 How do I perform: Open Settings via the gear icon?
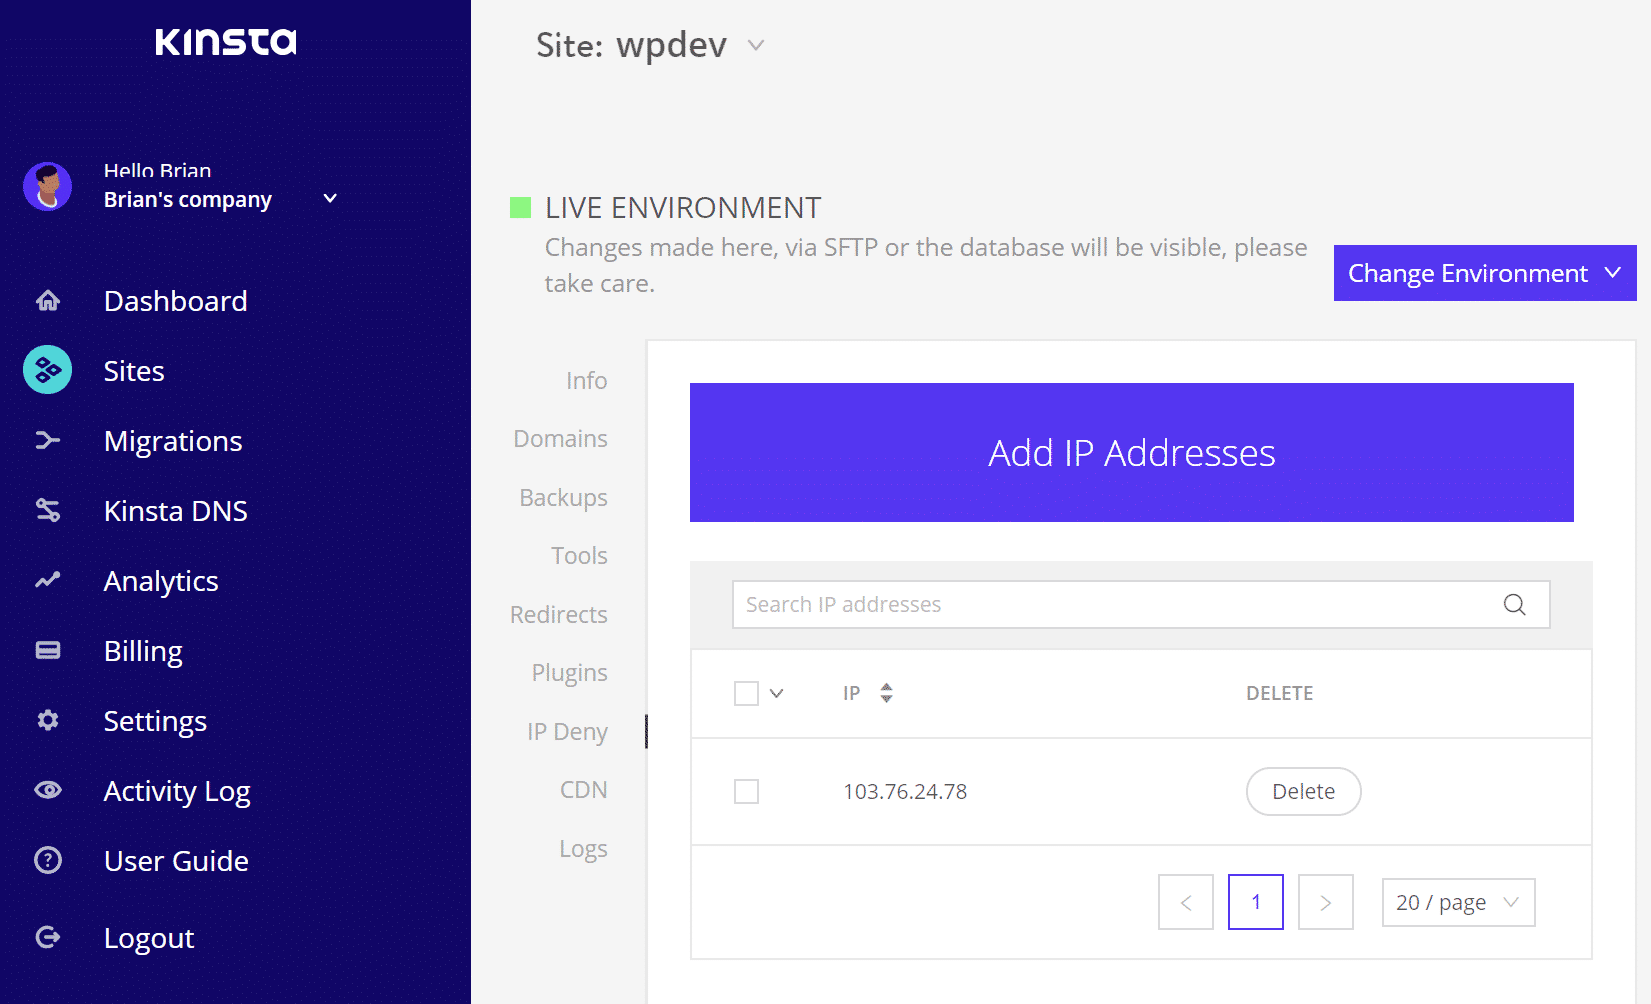(x=47, y=720)
